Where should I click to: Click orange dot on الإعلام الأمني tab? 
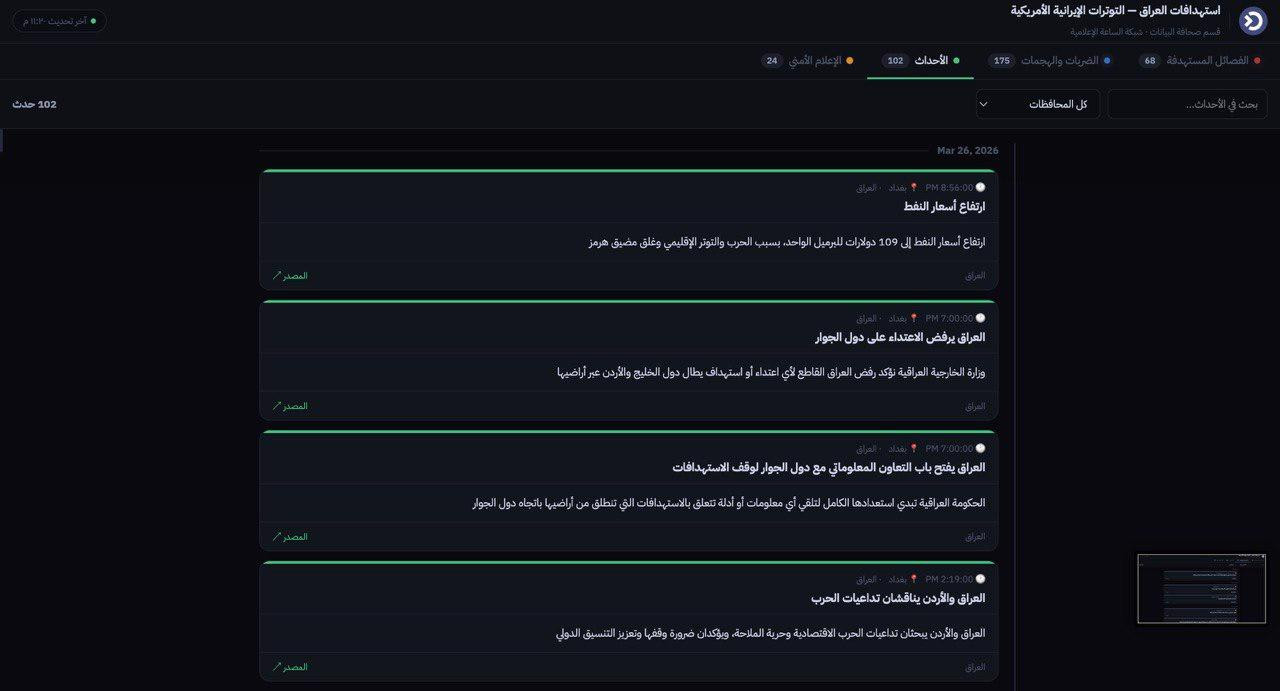[x=850, y=61]
